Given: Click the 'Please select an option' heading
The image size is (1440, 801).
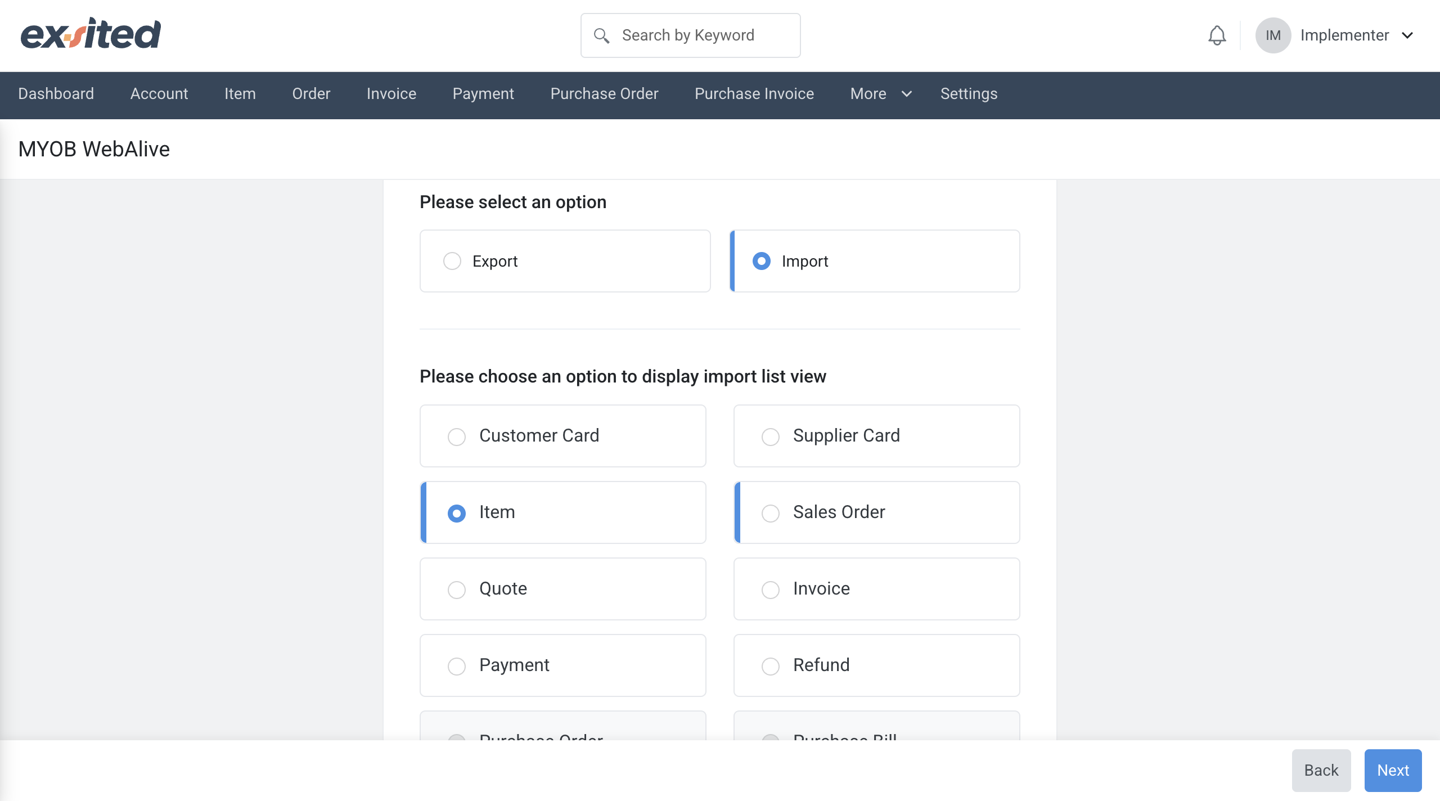Looking at the screenshot, I should pos(513,202).
